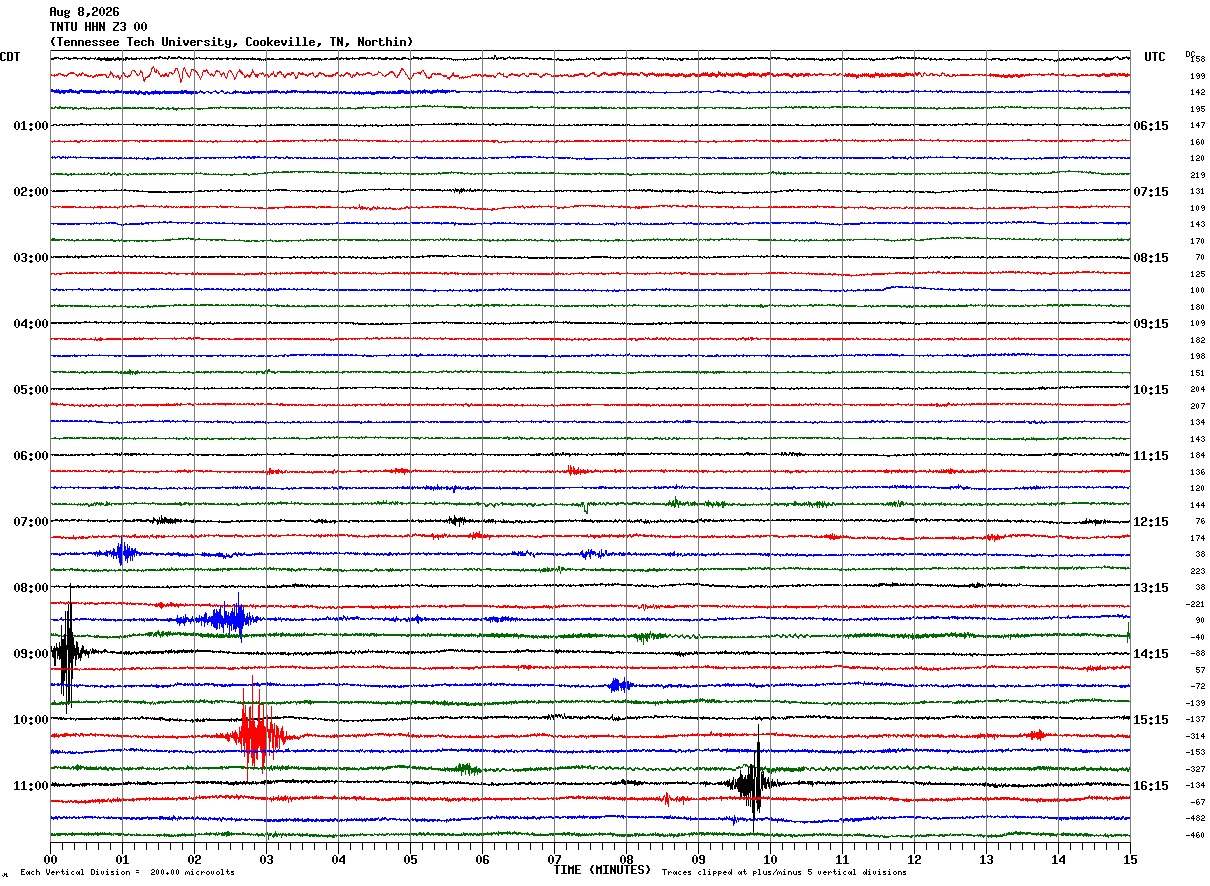Screen dimensions: 1210x886
Task: Click the small blue burst near minute 08
Action: (620, 685)
